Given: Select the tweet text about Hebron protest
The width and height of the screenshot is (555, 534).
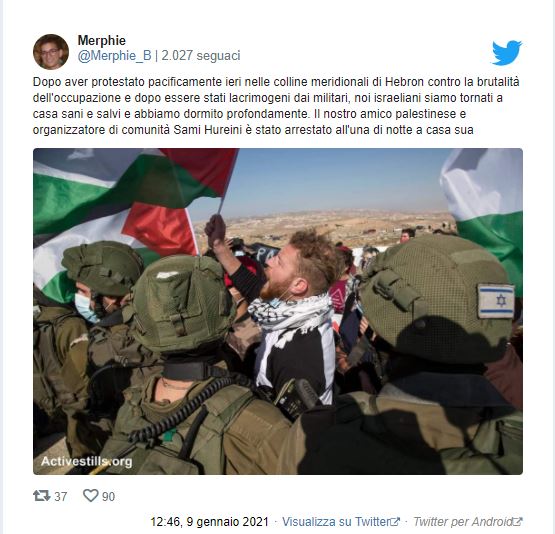Looking at the screenshot, I should [x=276, y=106].
